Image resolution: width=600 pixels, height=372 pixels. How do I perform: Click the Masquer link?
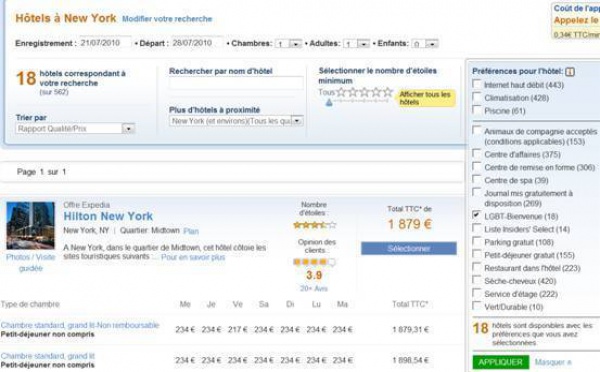(x=553, y=362)
